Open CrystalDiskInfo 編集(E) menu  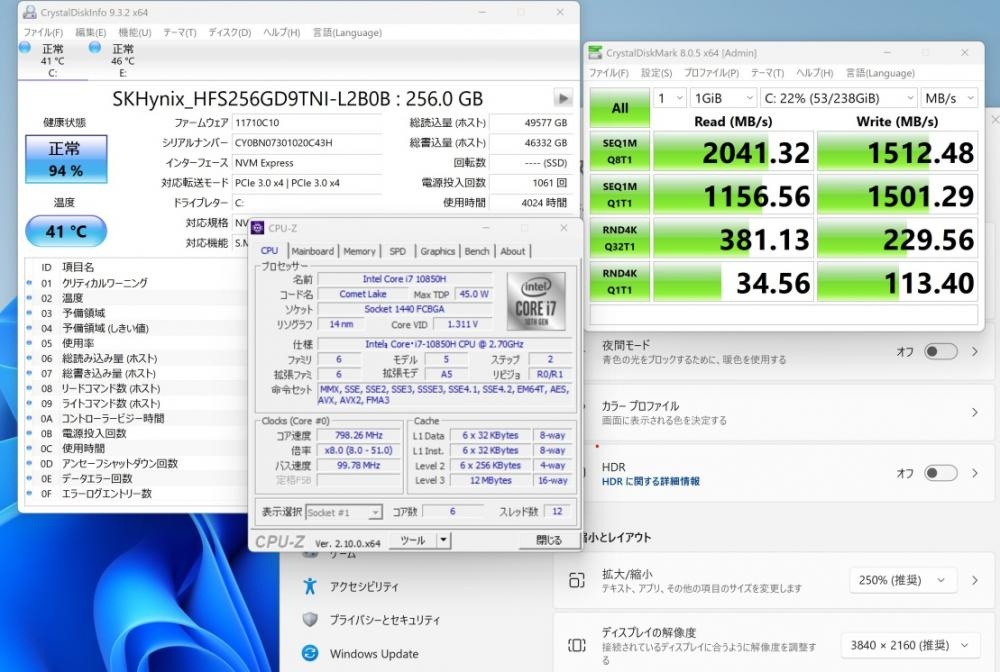pyautogui.click(x=91, y=33)
